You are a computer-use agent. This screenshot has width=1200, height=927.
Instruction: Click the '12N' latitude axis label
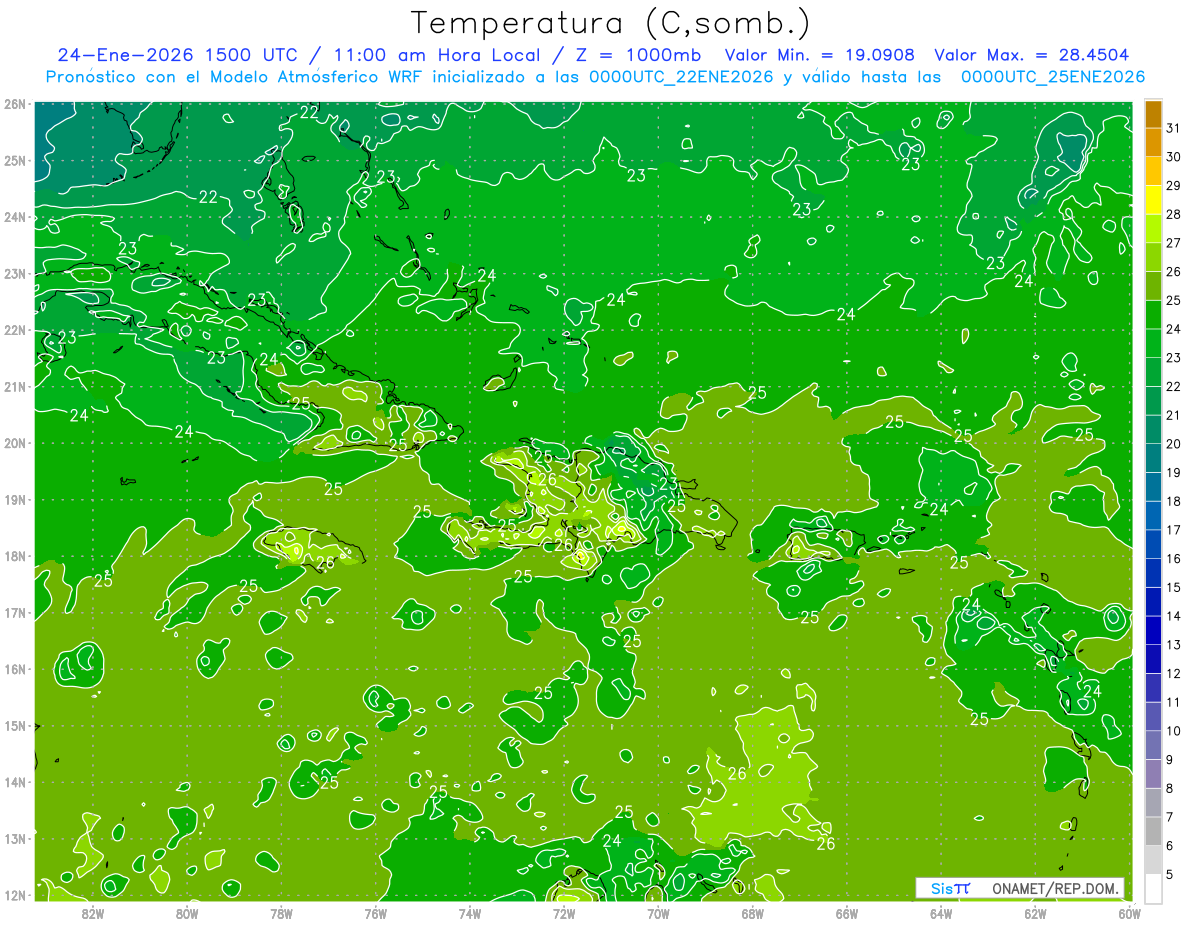coord(14,895)
